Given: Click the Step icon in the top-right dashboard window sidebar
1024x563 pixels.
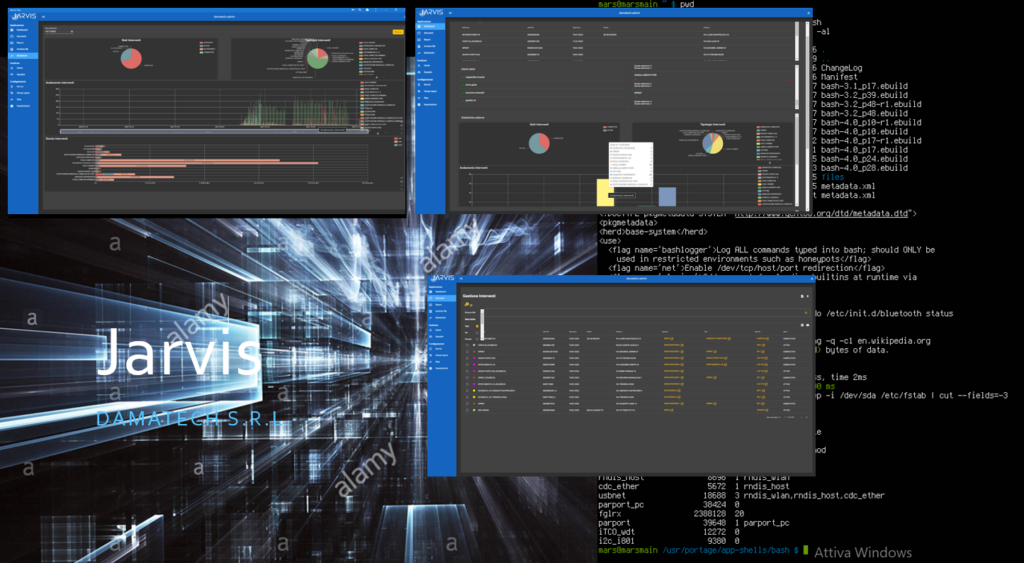Looking at the screenshot, I should point(419,98).
